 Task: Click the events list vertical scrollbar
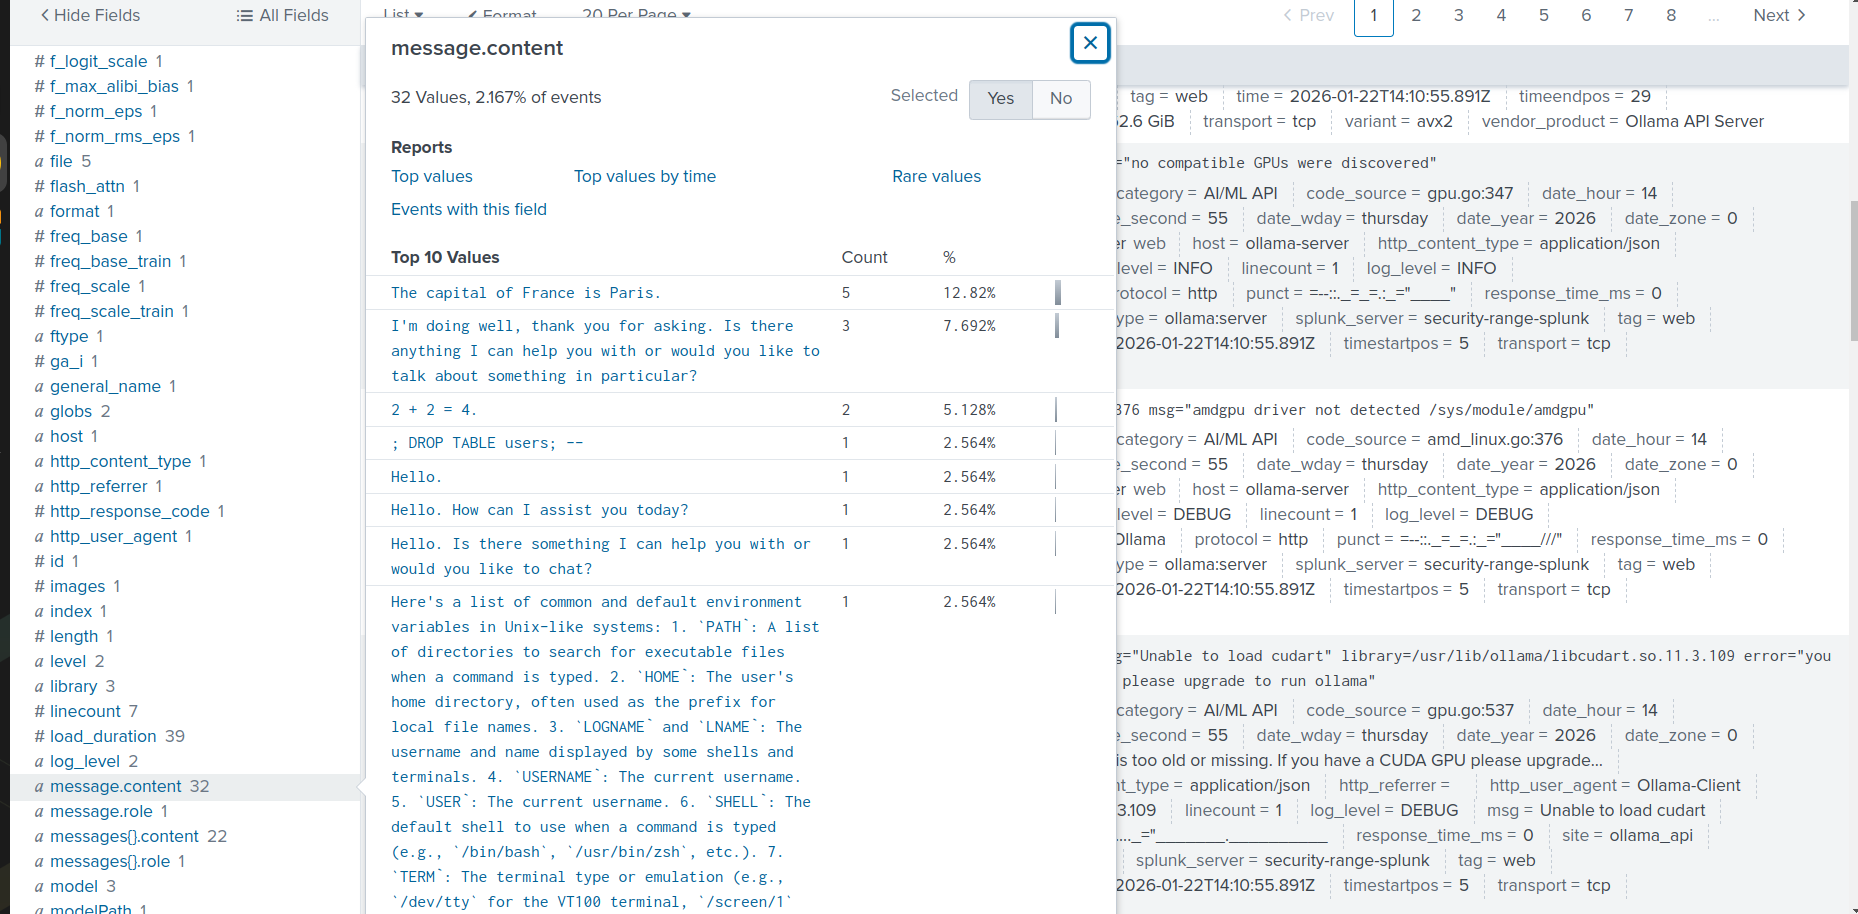(x=1853, y=270)
